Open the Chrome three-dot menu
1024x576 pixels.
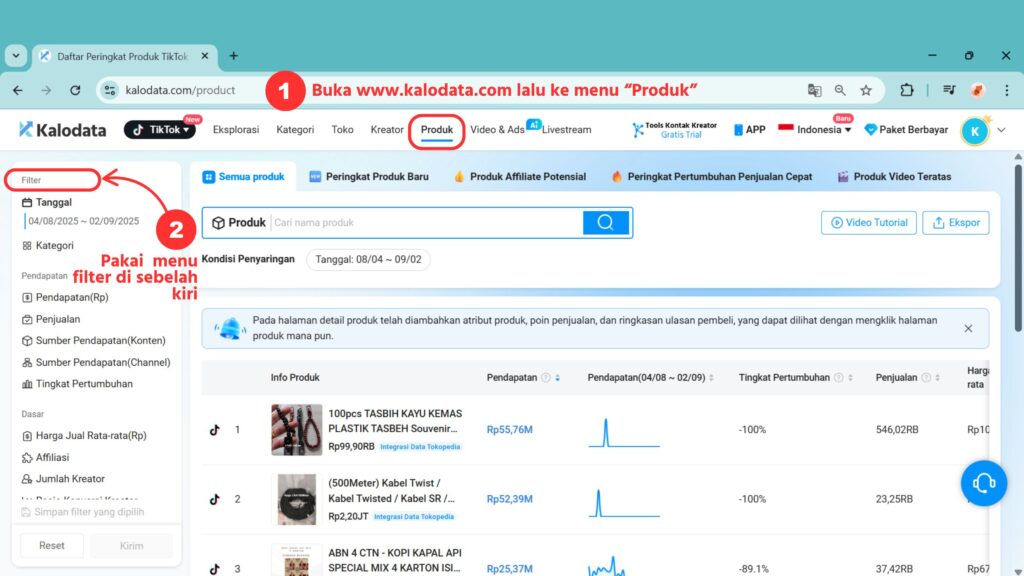(1006, 90)
